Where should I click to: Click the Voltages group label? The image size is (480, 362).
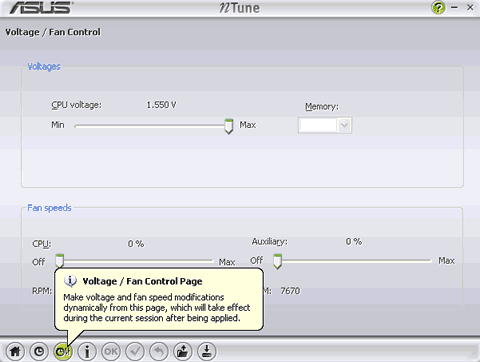click(x=44, y=67)
